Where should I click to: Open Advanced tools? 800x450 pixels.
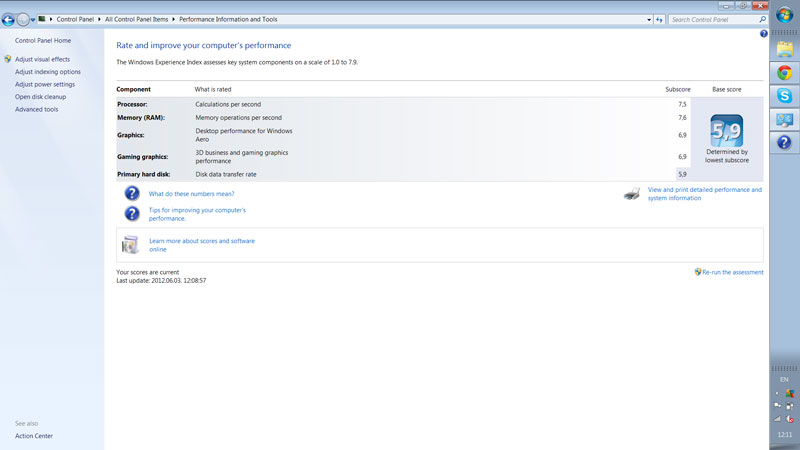tap(36, 109)
